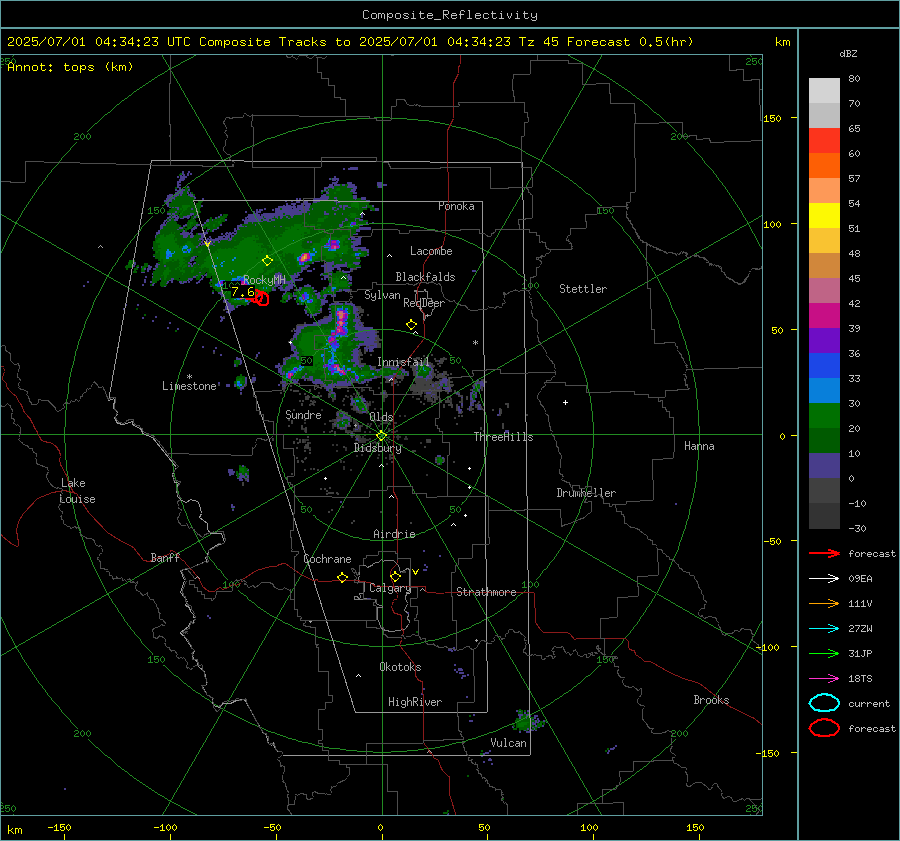
Task: Click the green 31JP arrow in the legend
Action: click(824, 653)
